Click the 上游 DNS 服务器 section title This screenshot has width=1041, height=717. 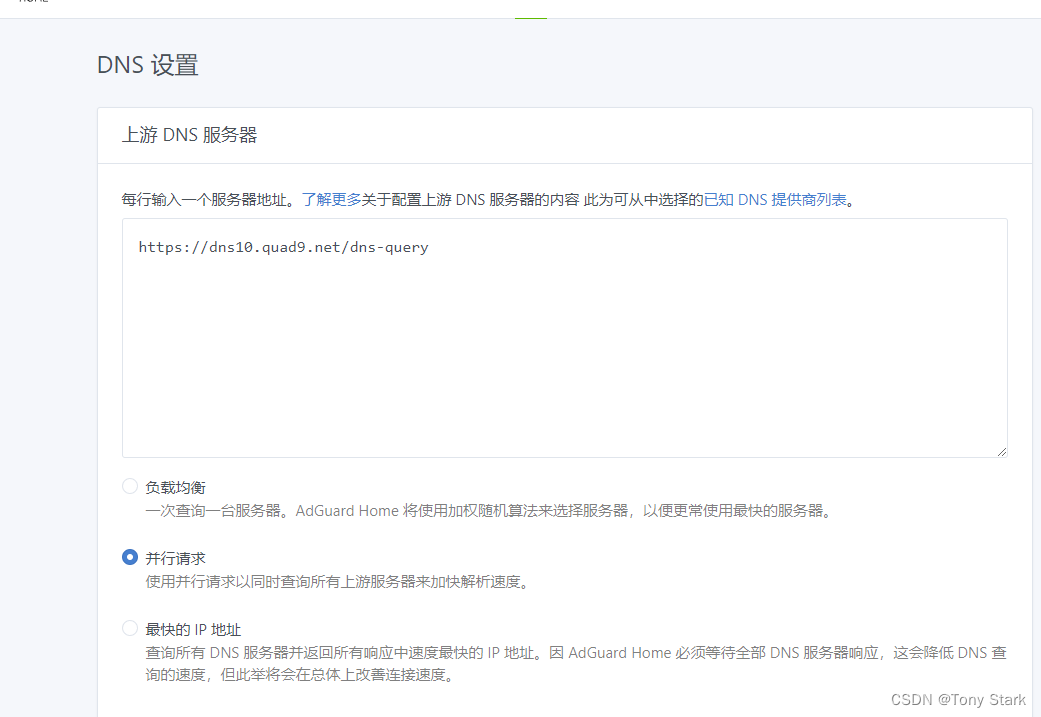pyautogui.click(x=189, y=135)
